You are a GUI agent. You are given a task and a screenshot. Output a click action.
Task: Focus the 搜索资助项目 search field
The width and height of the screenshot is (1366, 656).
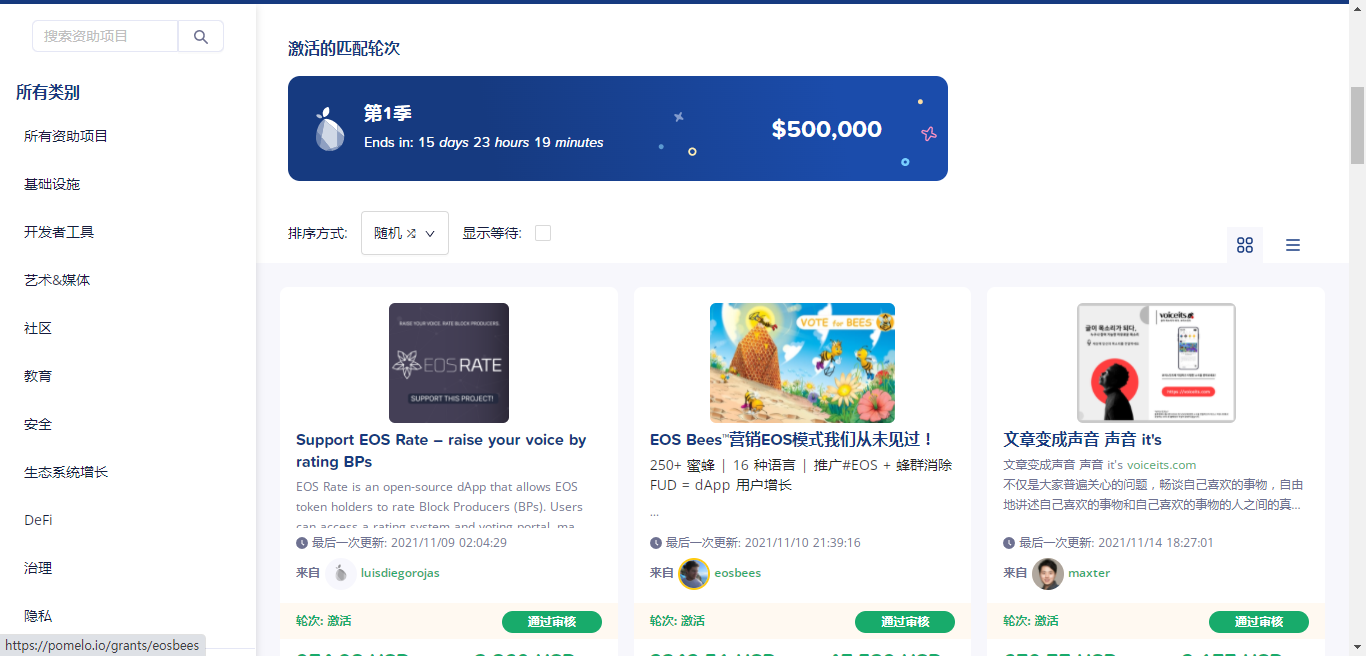coord(105,36)
